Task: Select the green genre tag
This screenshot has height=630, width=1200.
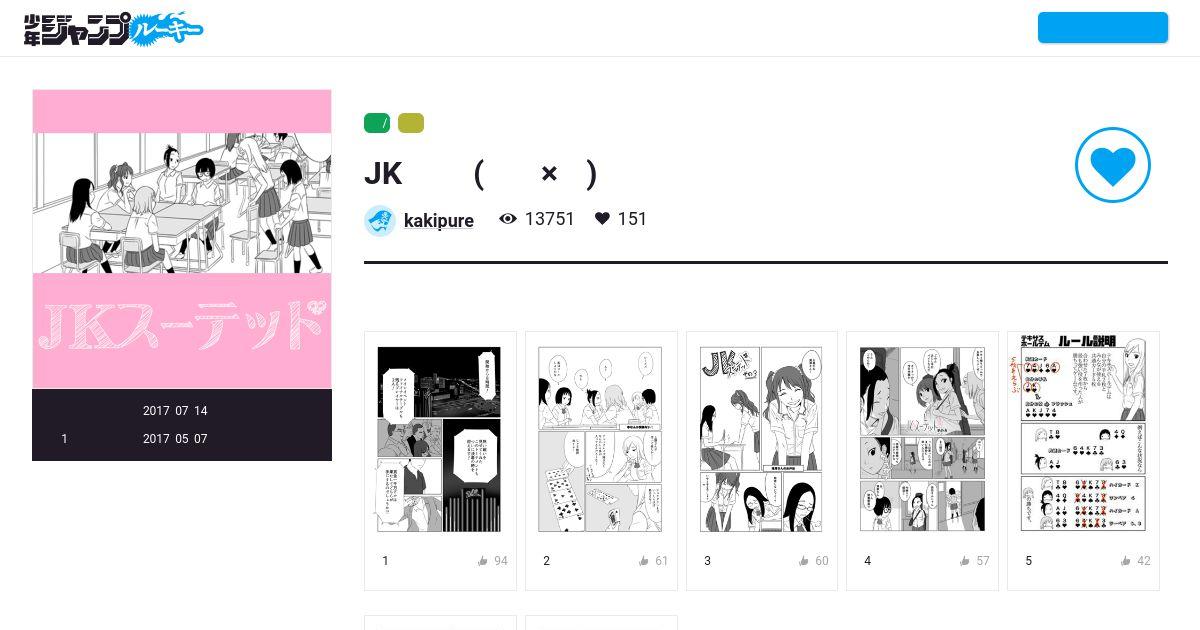Action: coord(377,123)
